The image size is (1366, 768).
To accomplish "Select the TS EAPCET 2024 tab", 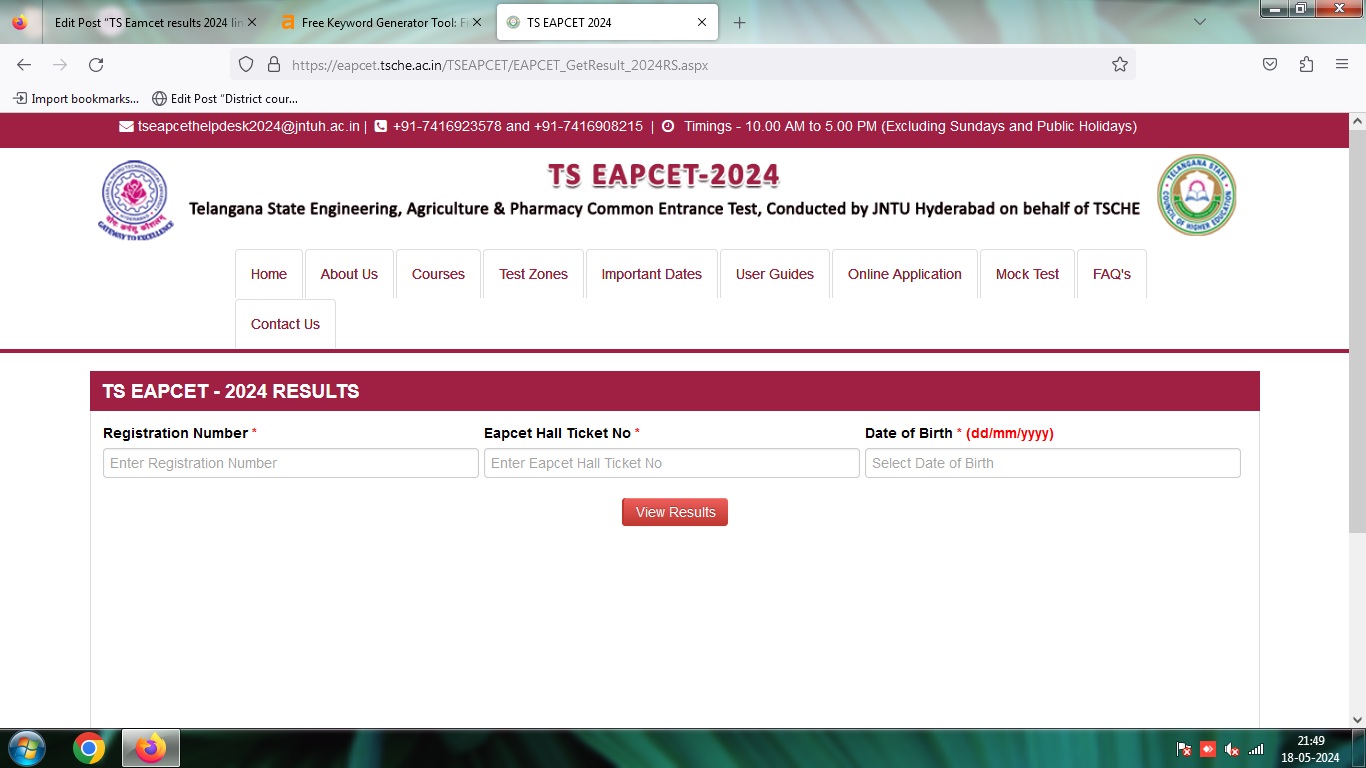I will pyautogui.click(x=605, y=22).
